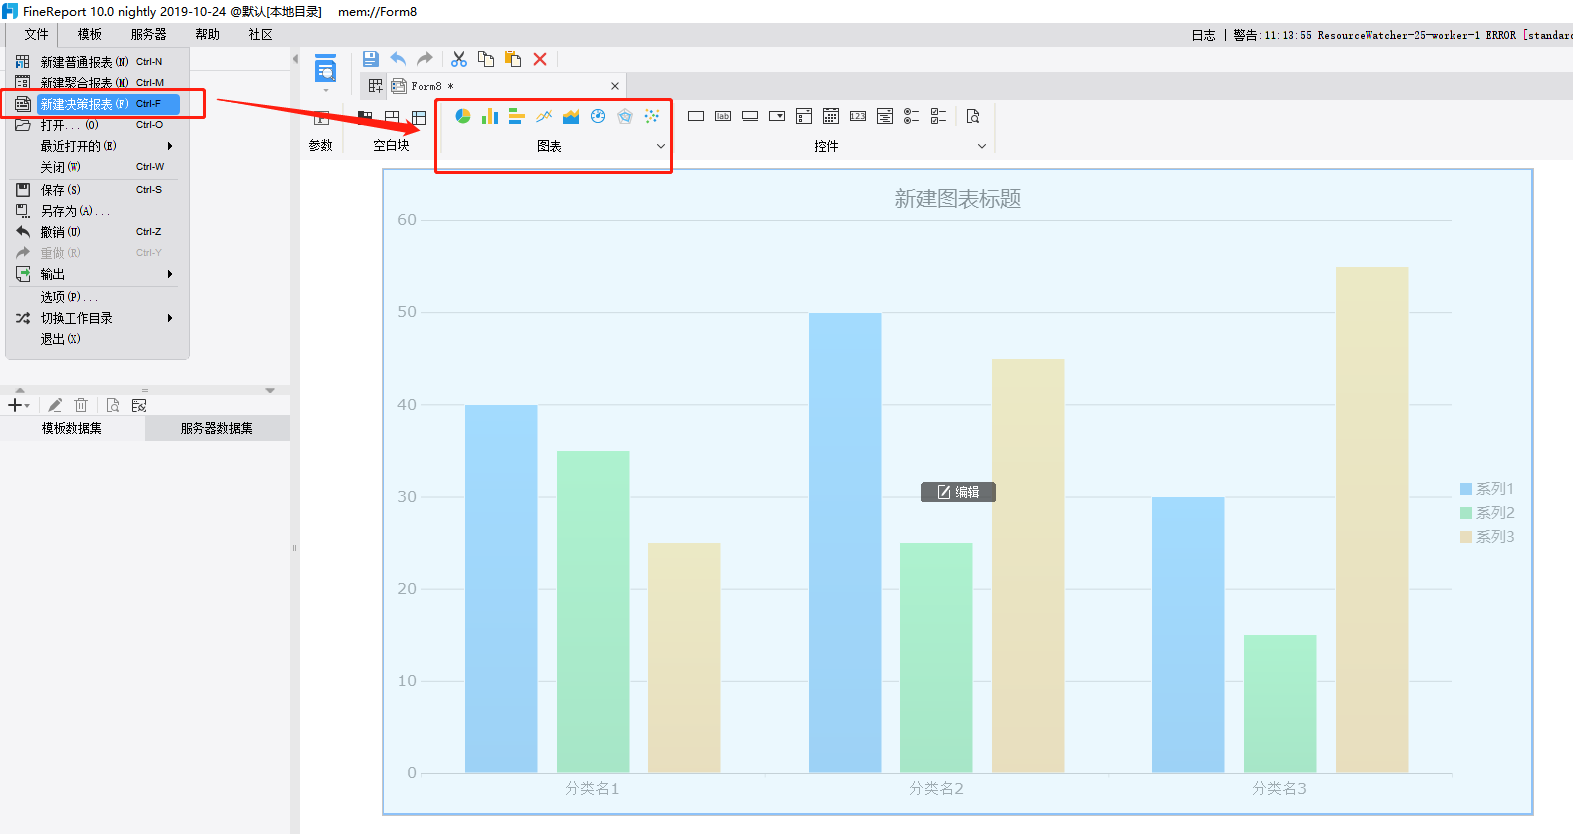Select the line chart icon

click(x=544, y=116)
